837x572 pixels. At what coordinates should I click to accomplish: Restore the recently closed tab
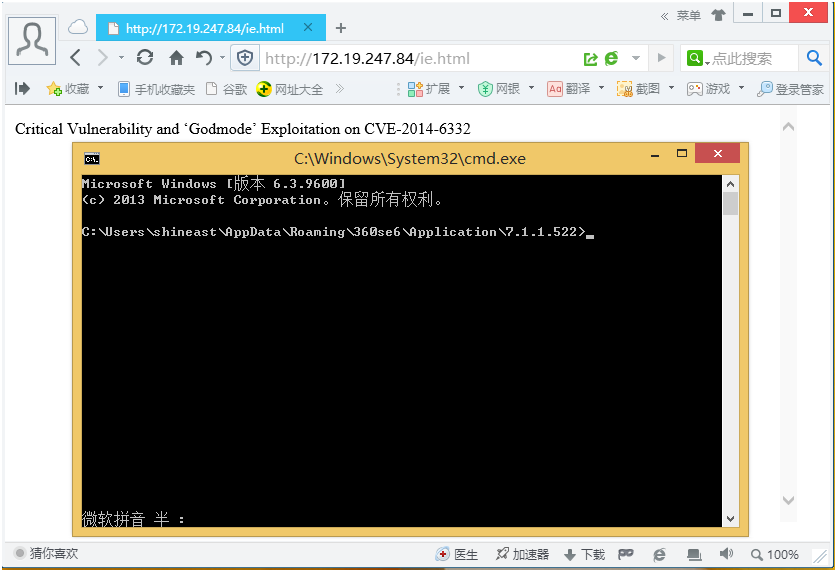point(204,58)
